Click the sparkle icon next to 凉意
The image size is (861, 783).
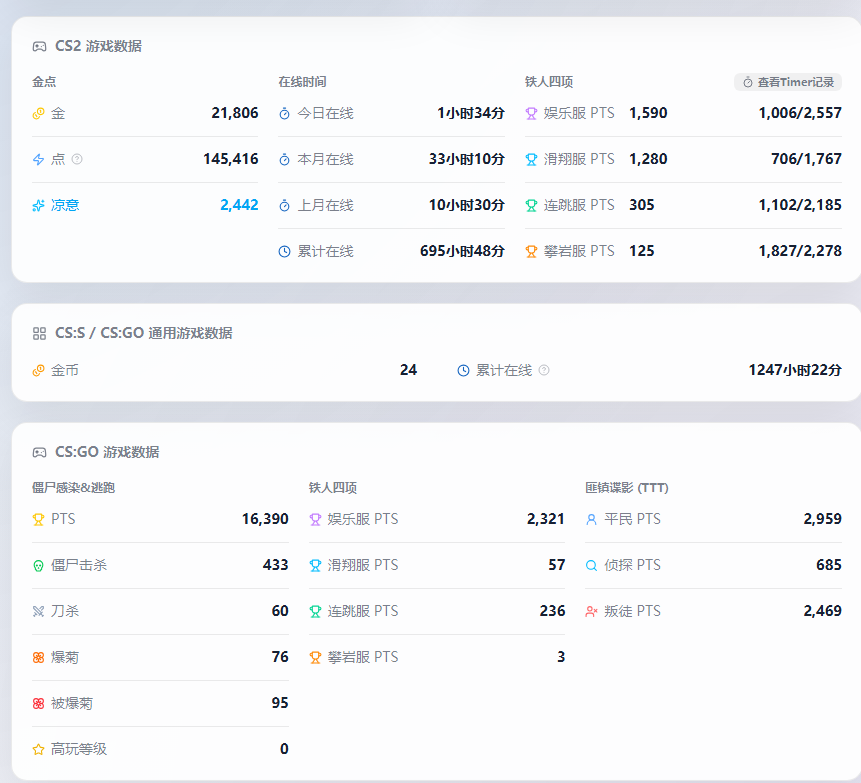(x=38, y=205)
